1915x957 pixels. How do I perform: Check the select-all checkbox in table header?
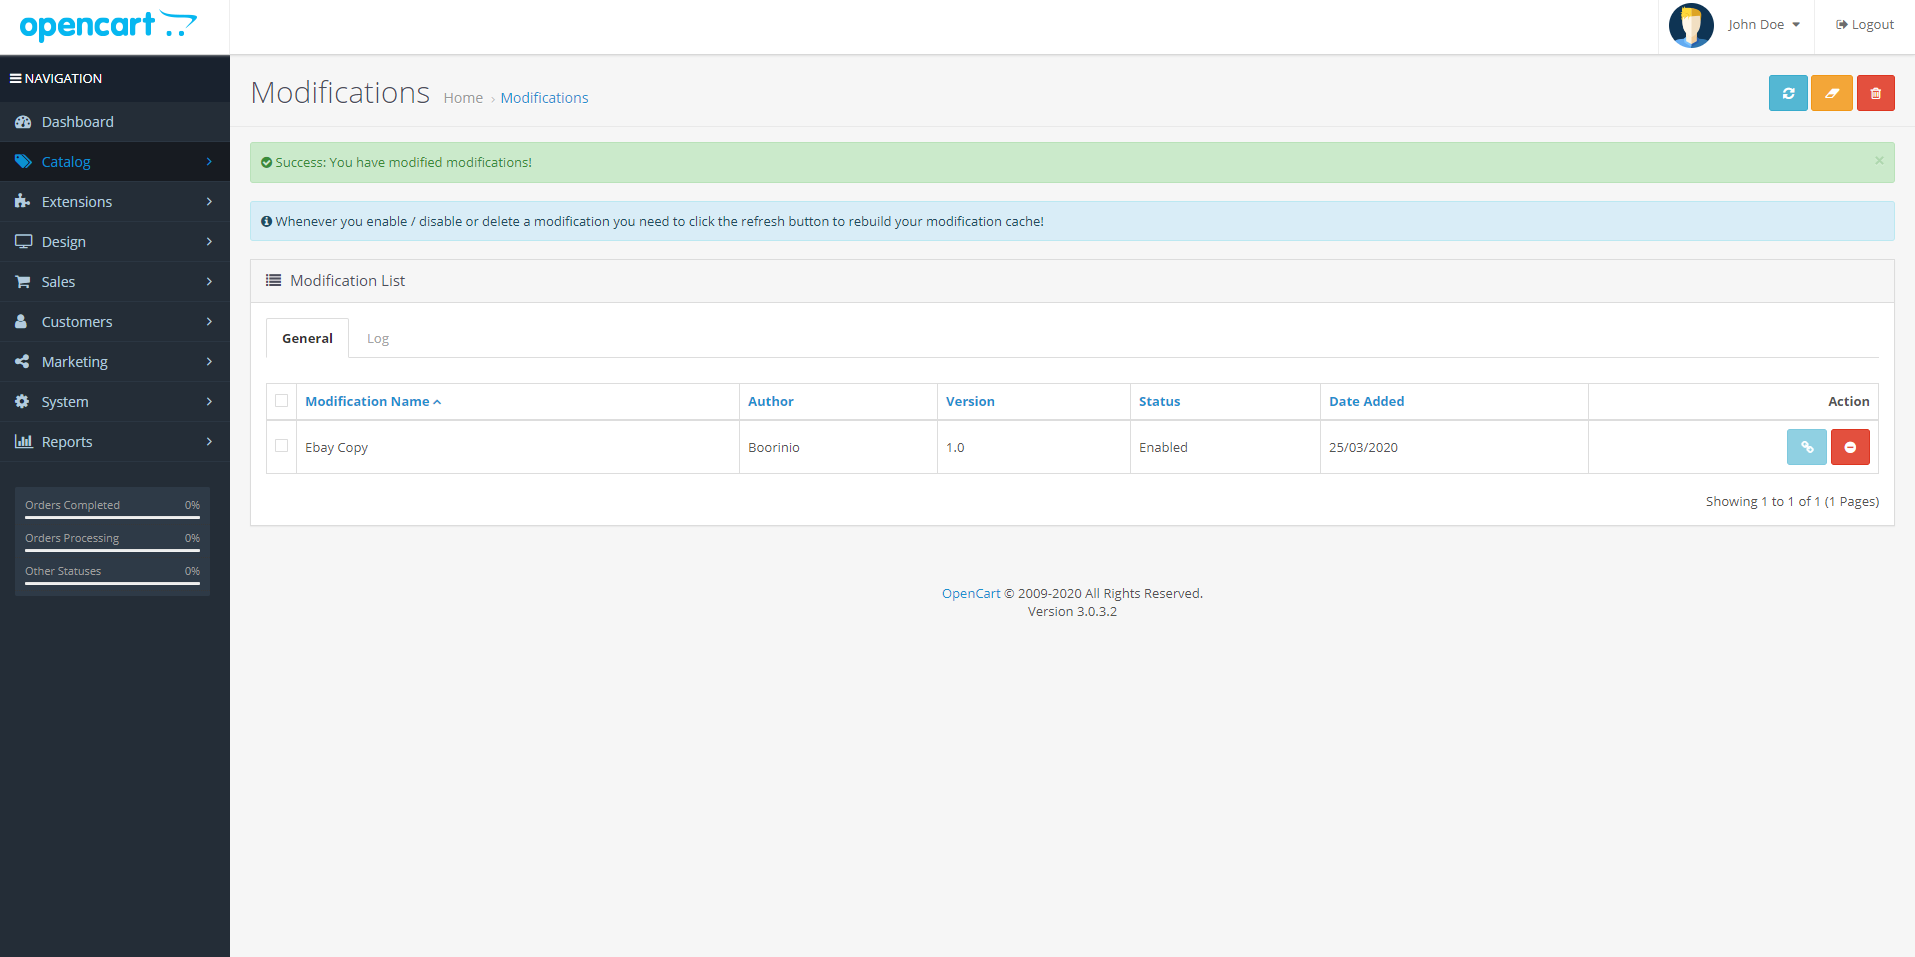pyautogui.click(x=282, y=401)
